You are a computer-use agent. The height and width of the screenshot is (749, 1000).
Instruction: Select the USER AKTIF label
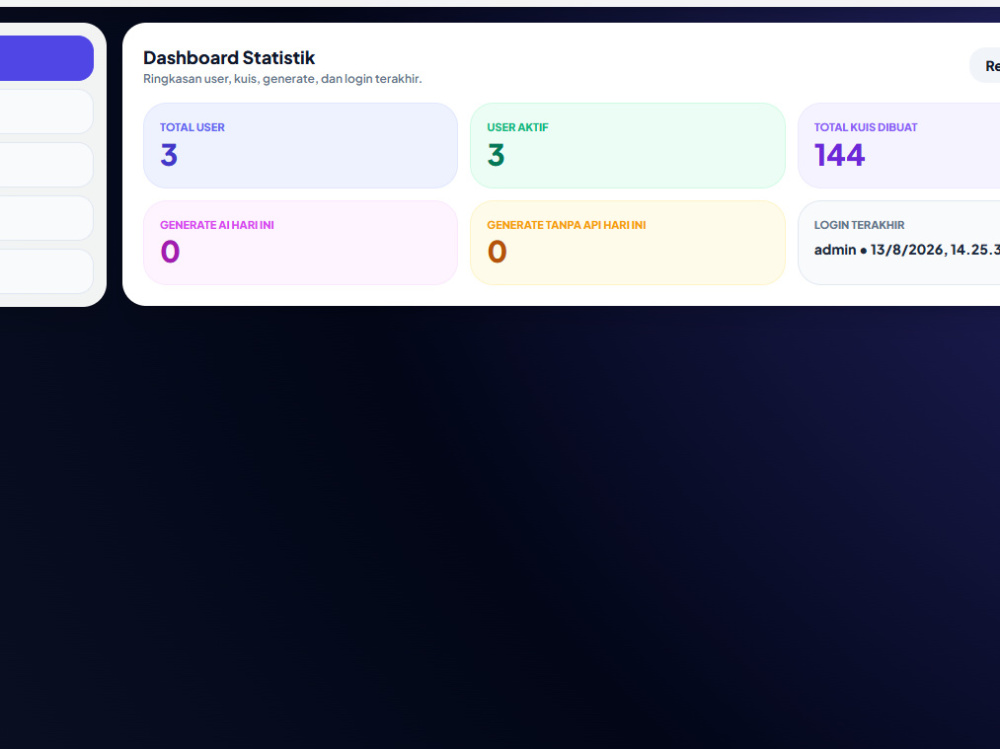517,127
